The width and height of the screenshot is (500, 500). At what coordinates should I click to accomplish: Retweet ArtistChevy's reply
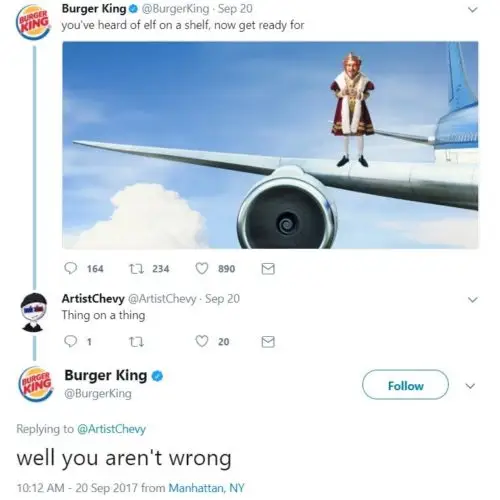pyautogui.click(x=136, y=342)
